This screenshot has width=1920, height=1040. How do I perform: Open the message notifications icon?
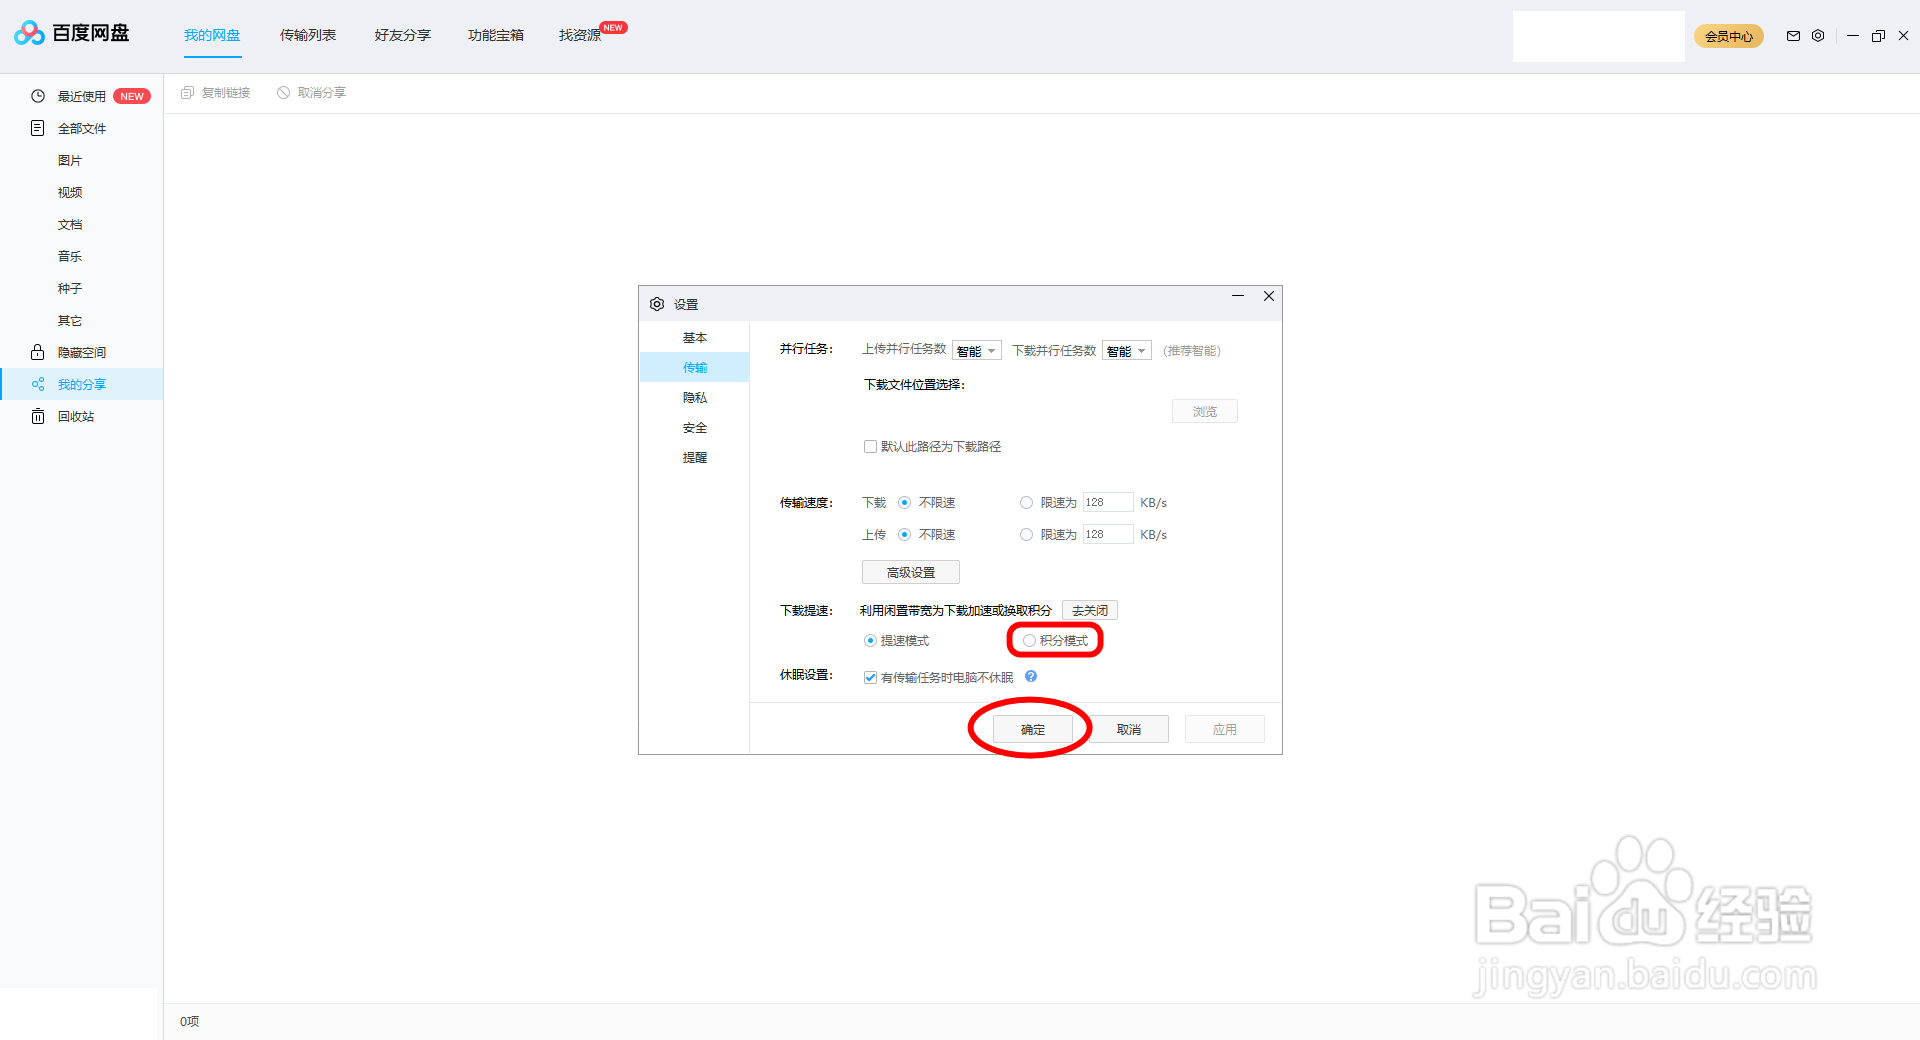tap(1793, 36)
